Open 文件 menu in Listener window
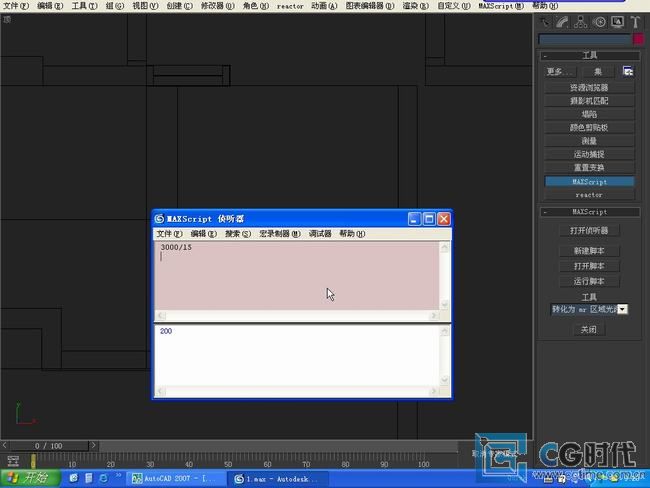This screenshot has width=650, height=488. point(169,234)
